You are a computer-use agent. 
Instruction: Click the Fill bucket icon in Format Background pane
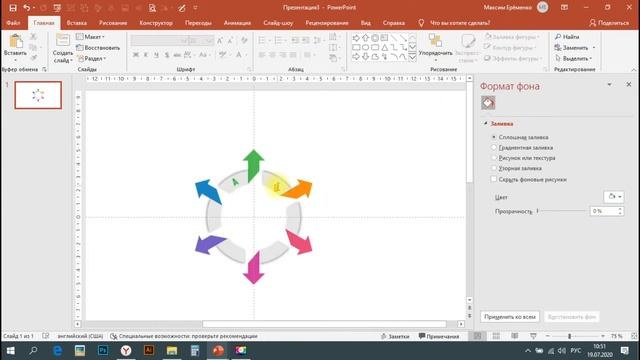(488, 103)
